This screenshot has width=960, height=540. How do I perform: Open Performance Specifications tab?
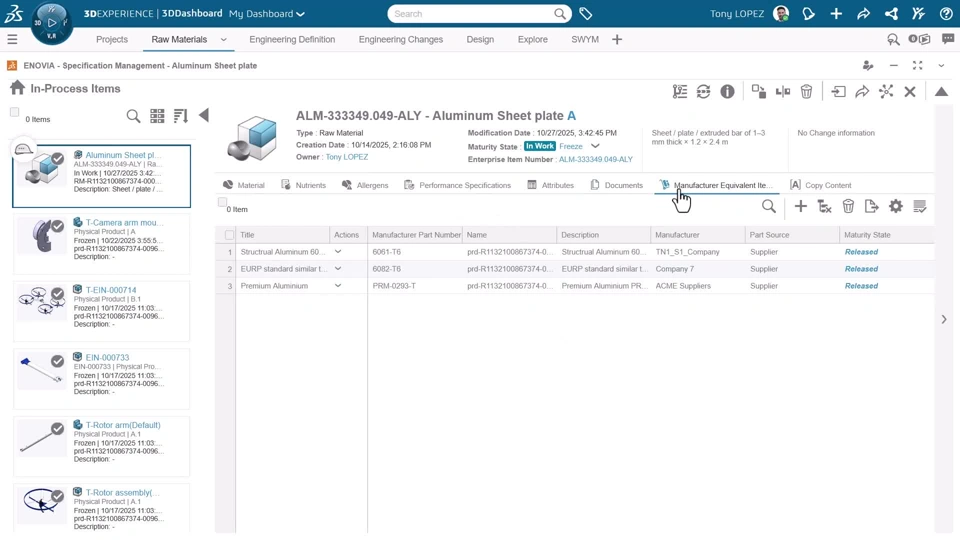click(x=457, y=185)
